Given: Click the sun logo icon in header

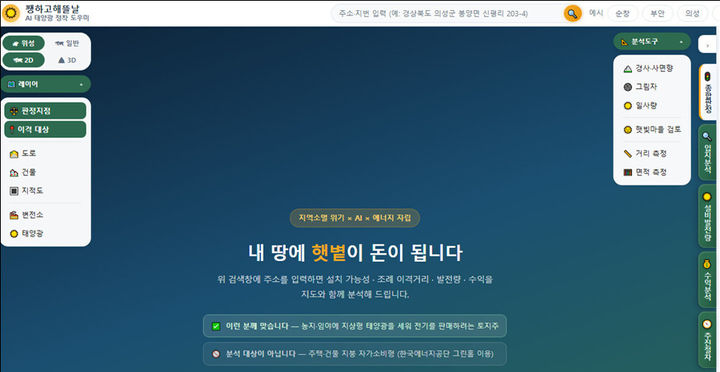Looking at the screenshot, I should point(11,13).
